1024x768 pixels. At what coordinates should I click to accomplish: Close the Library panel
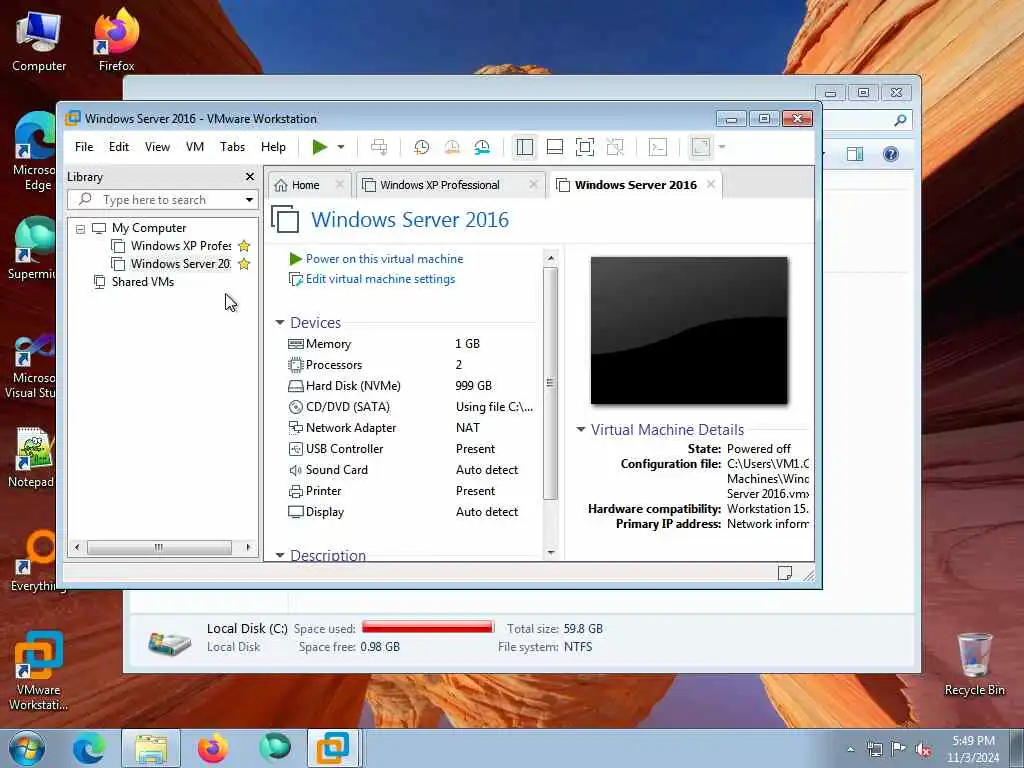point(249,176)
